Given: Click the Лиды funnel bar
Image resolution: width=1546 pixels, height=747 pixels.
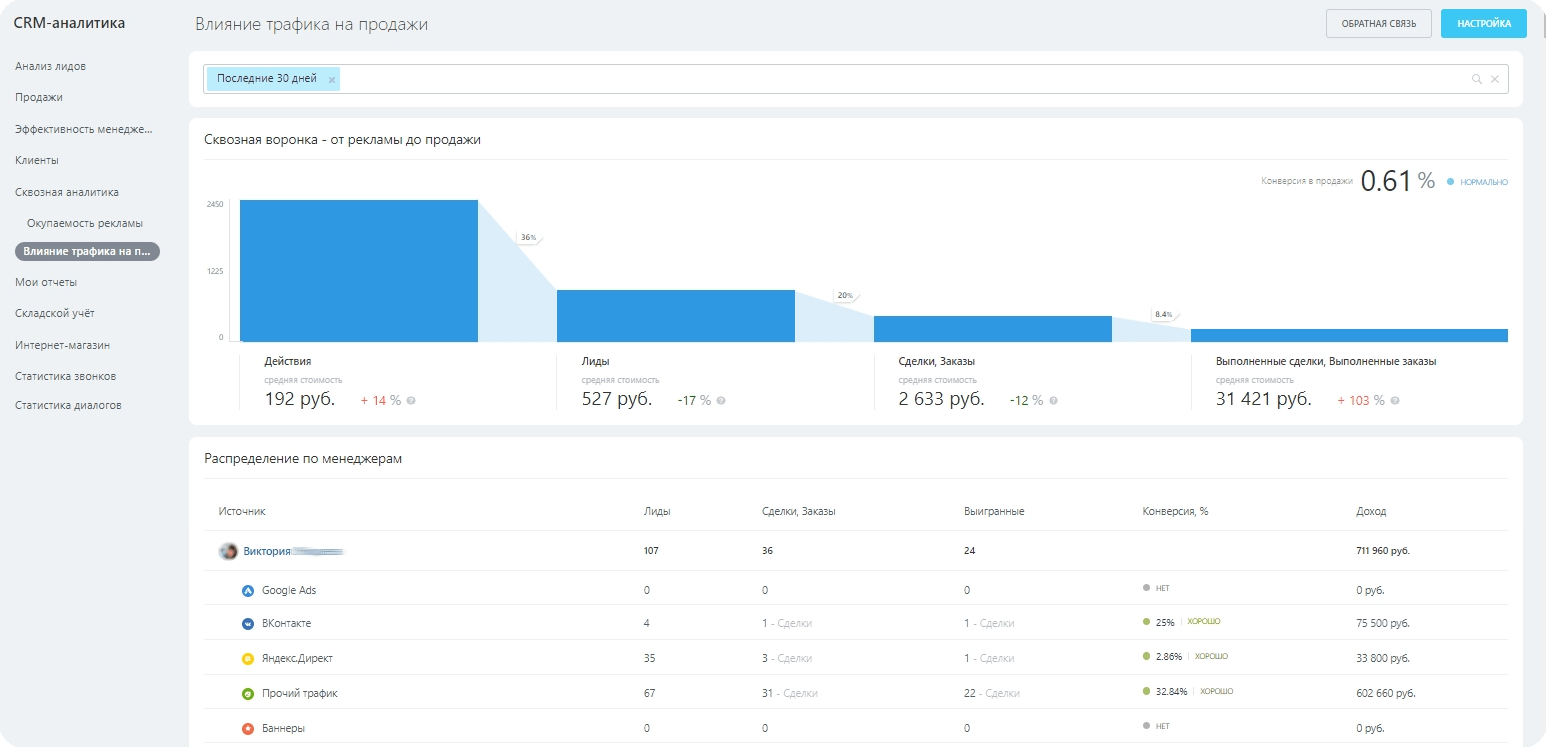Looking at the screenshot, I should click(676, 316).
